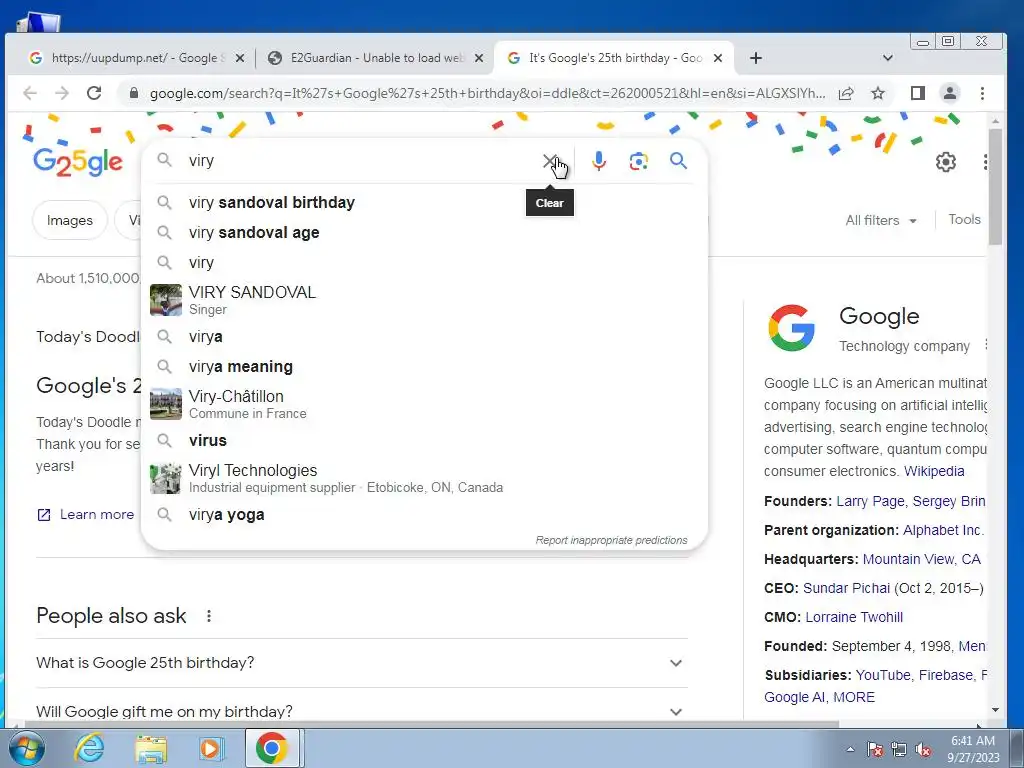Choose the 'virya' suggestion
The height and width of the screenshot is (768, 1024).
pos(424,336)
